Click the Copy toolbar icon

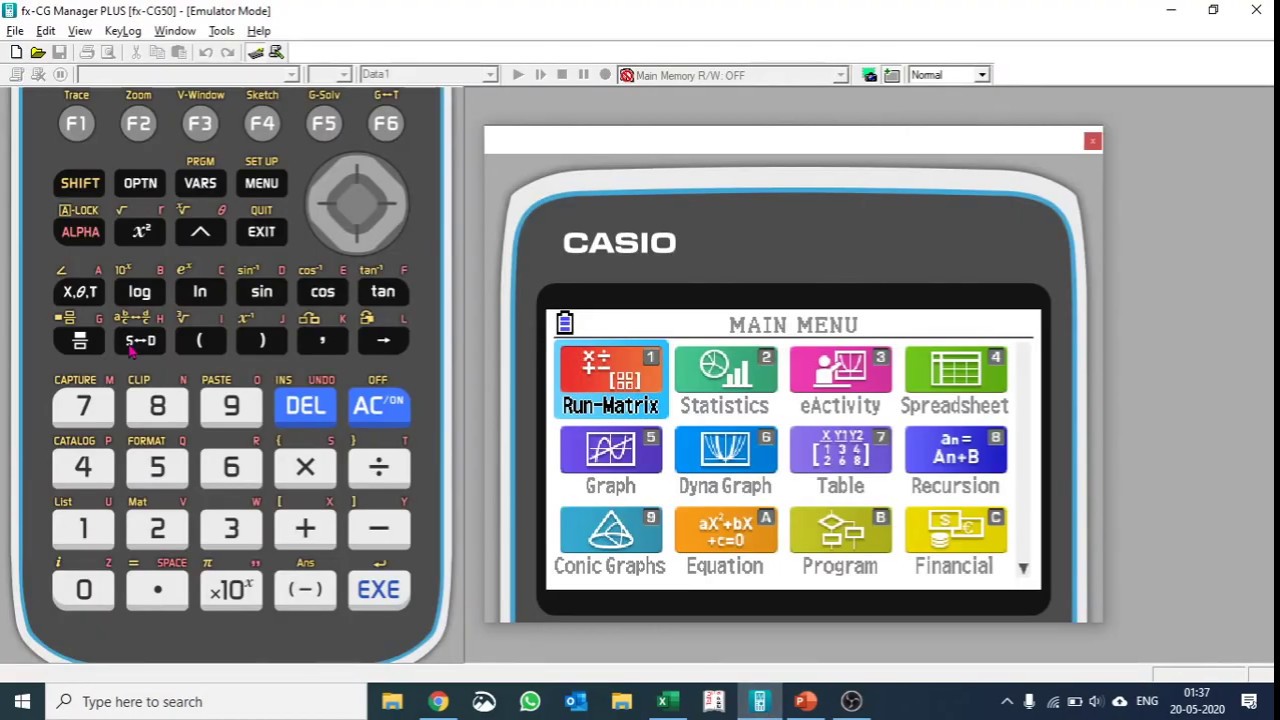157,52
